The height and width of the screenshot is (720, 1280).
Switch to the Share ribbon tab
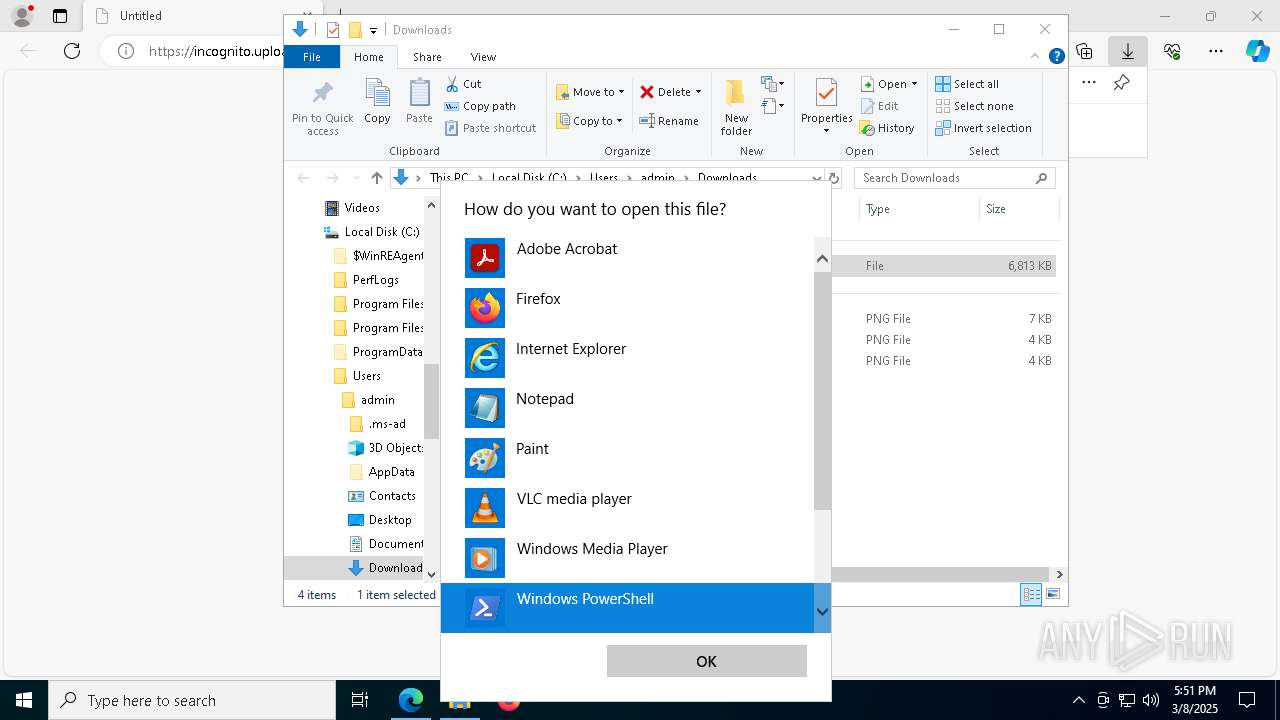click(427, 57)
